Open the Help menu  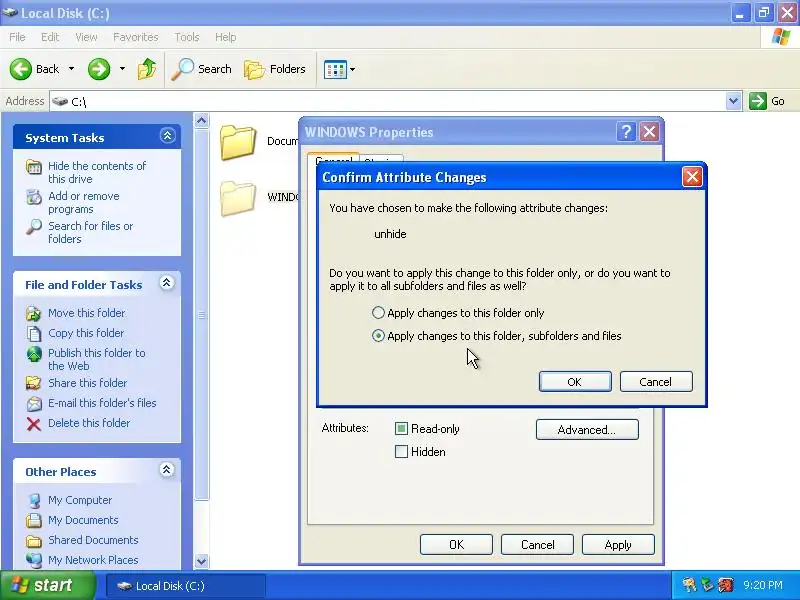(226, 37)
